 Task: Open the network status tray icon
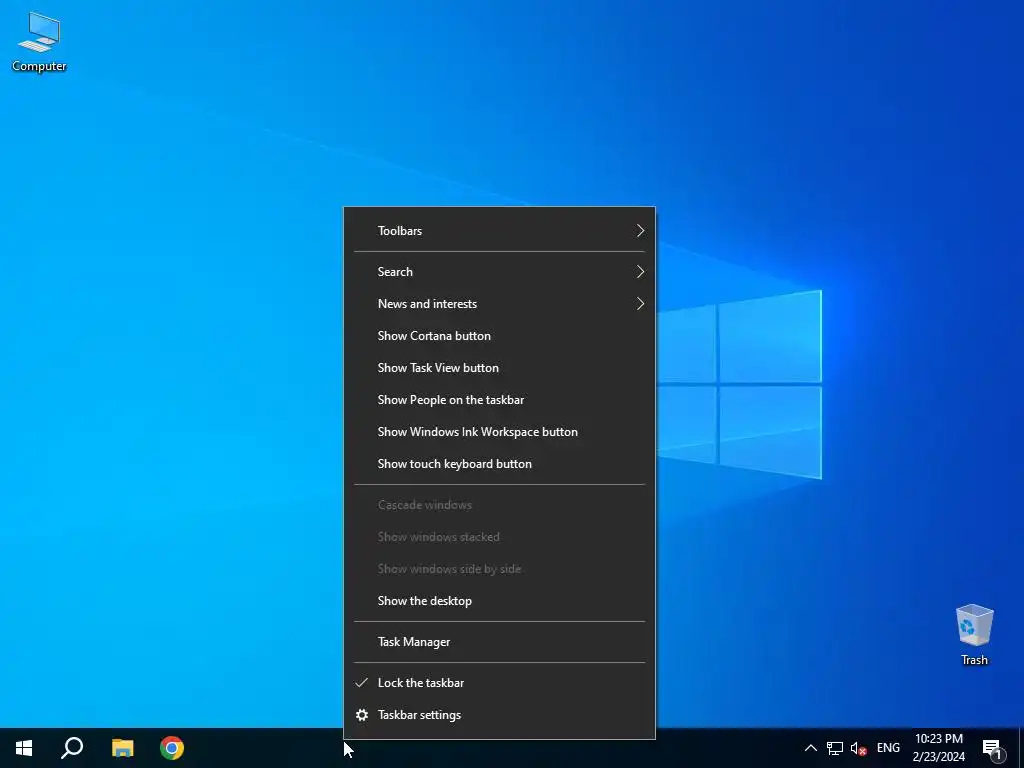point(835,748)
